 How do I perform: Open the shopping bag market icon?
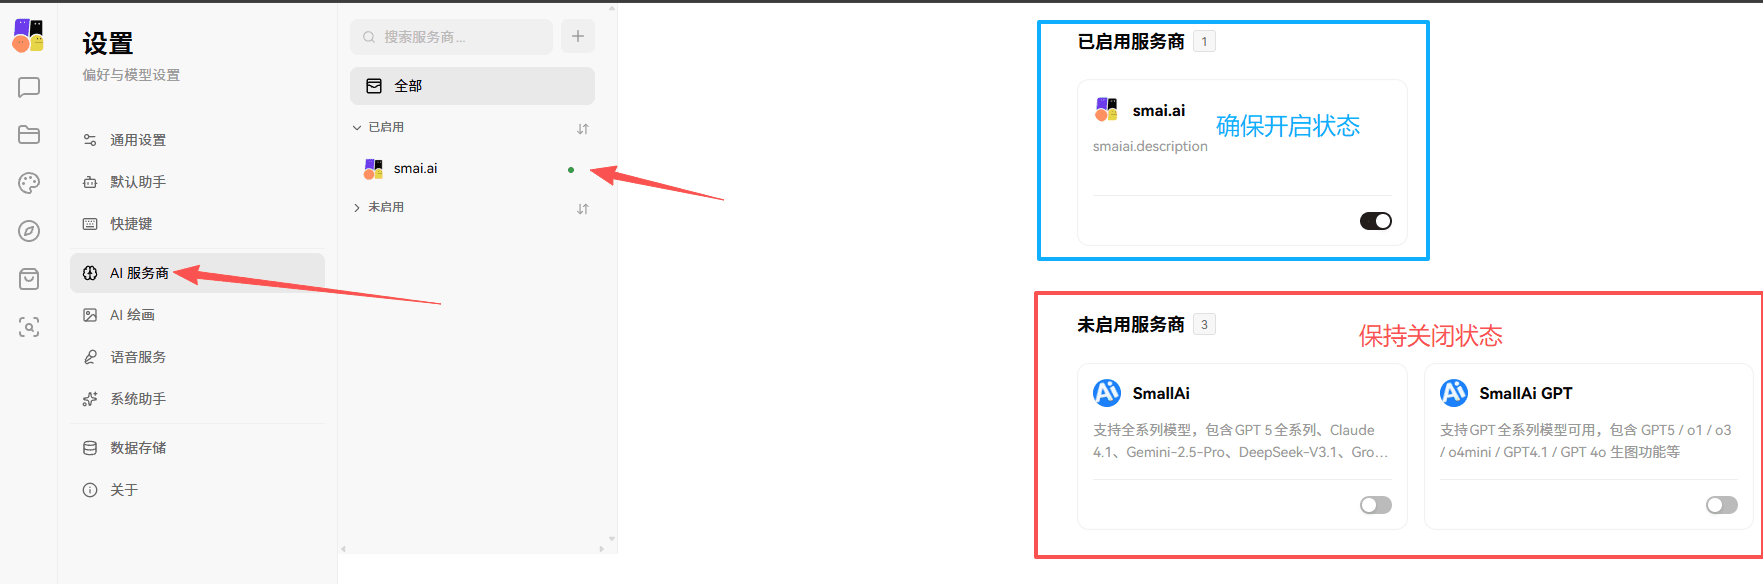(x=29, y=279)
